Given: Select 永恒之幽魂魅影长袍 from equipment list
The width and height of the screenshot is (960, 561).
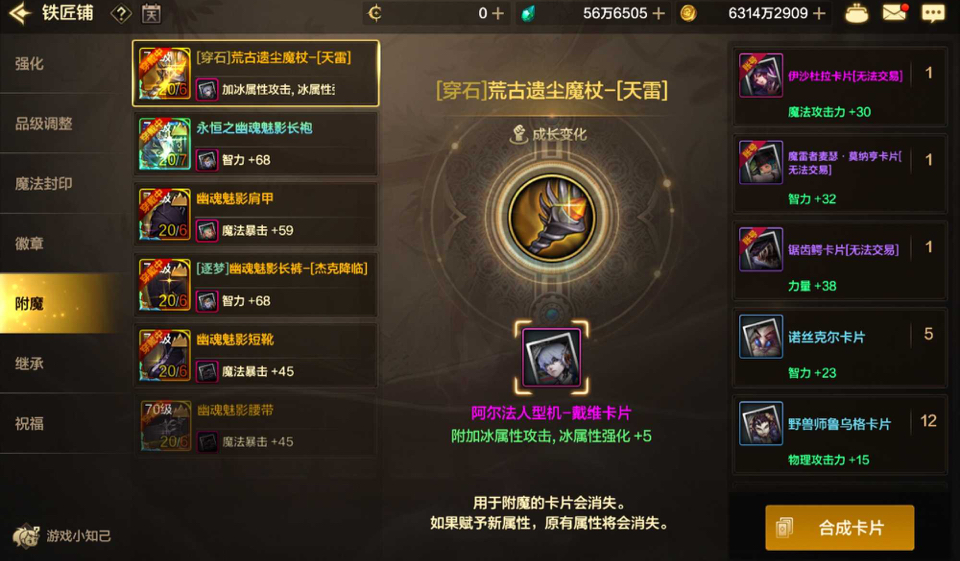Looking at the screenshot, I should 256,144.
